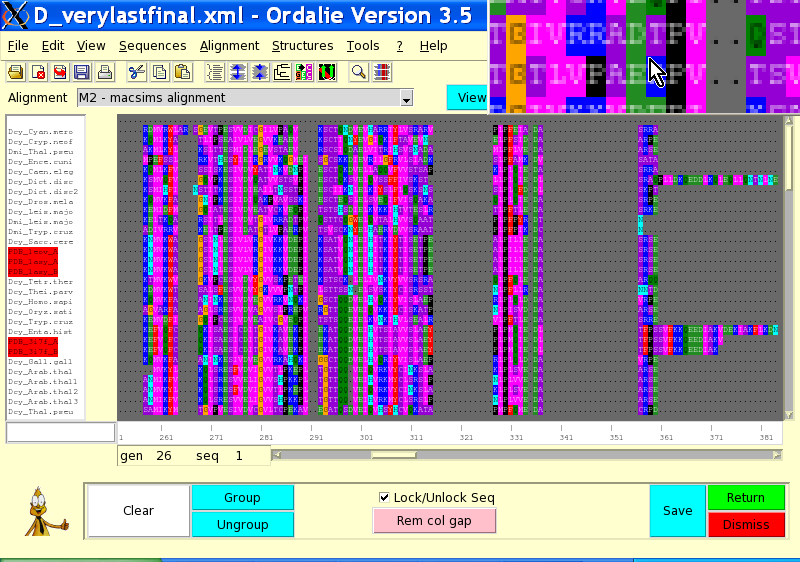Open the Sequences menu
Image resolution: width=800 pixels, height=562 pixels.
tap(152, 46)
